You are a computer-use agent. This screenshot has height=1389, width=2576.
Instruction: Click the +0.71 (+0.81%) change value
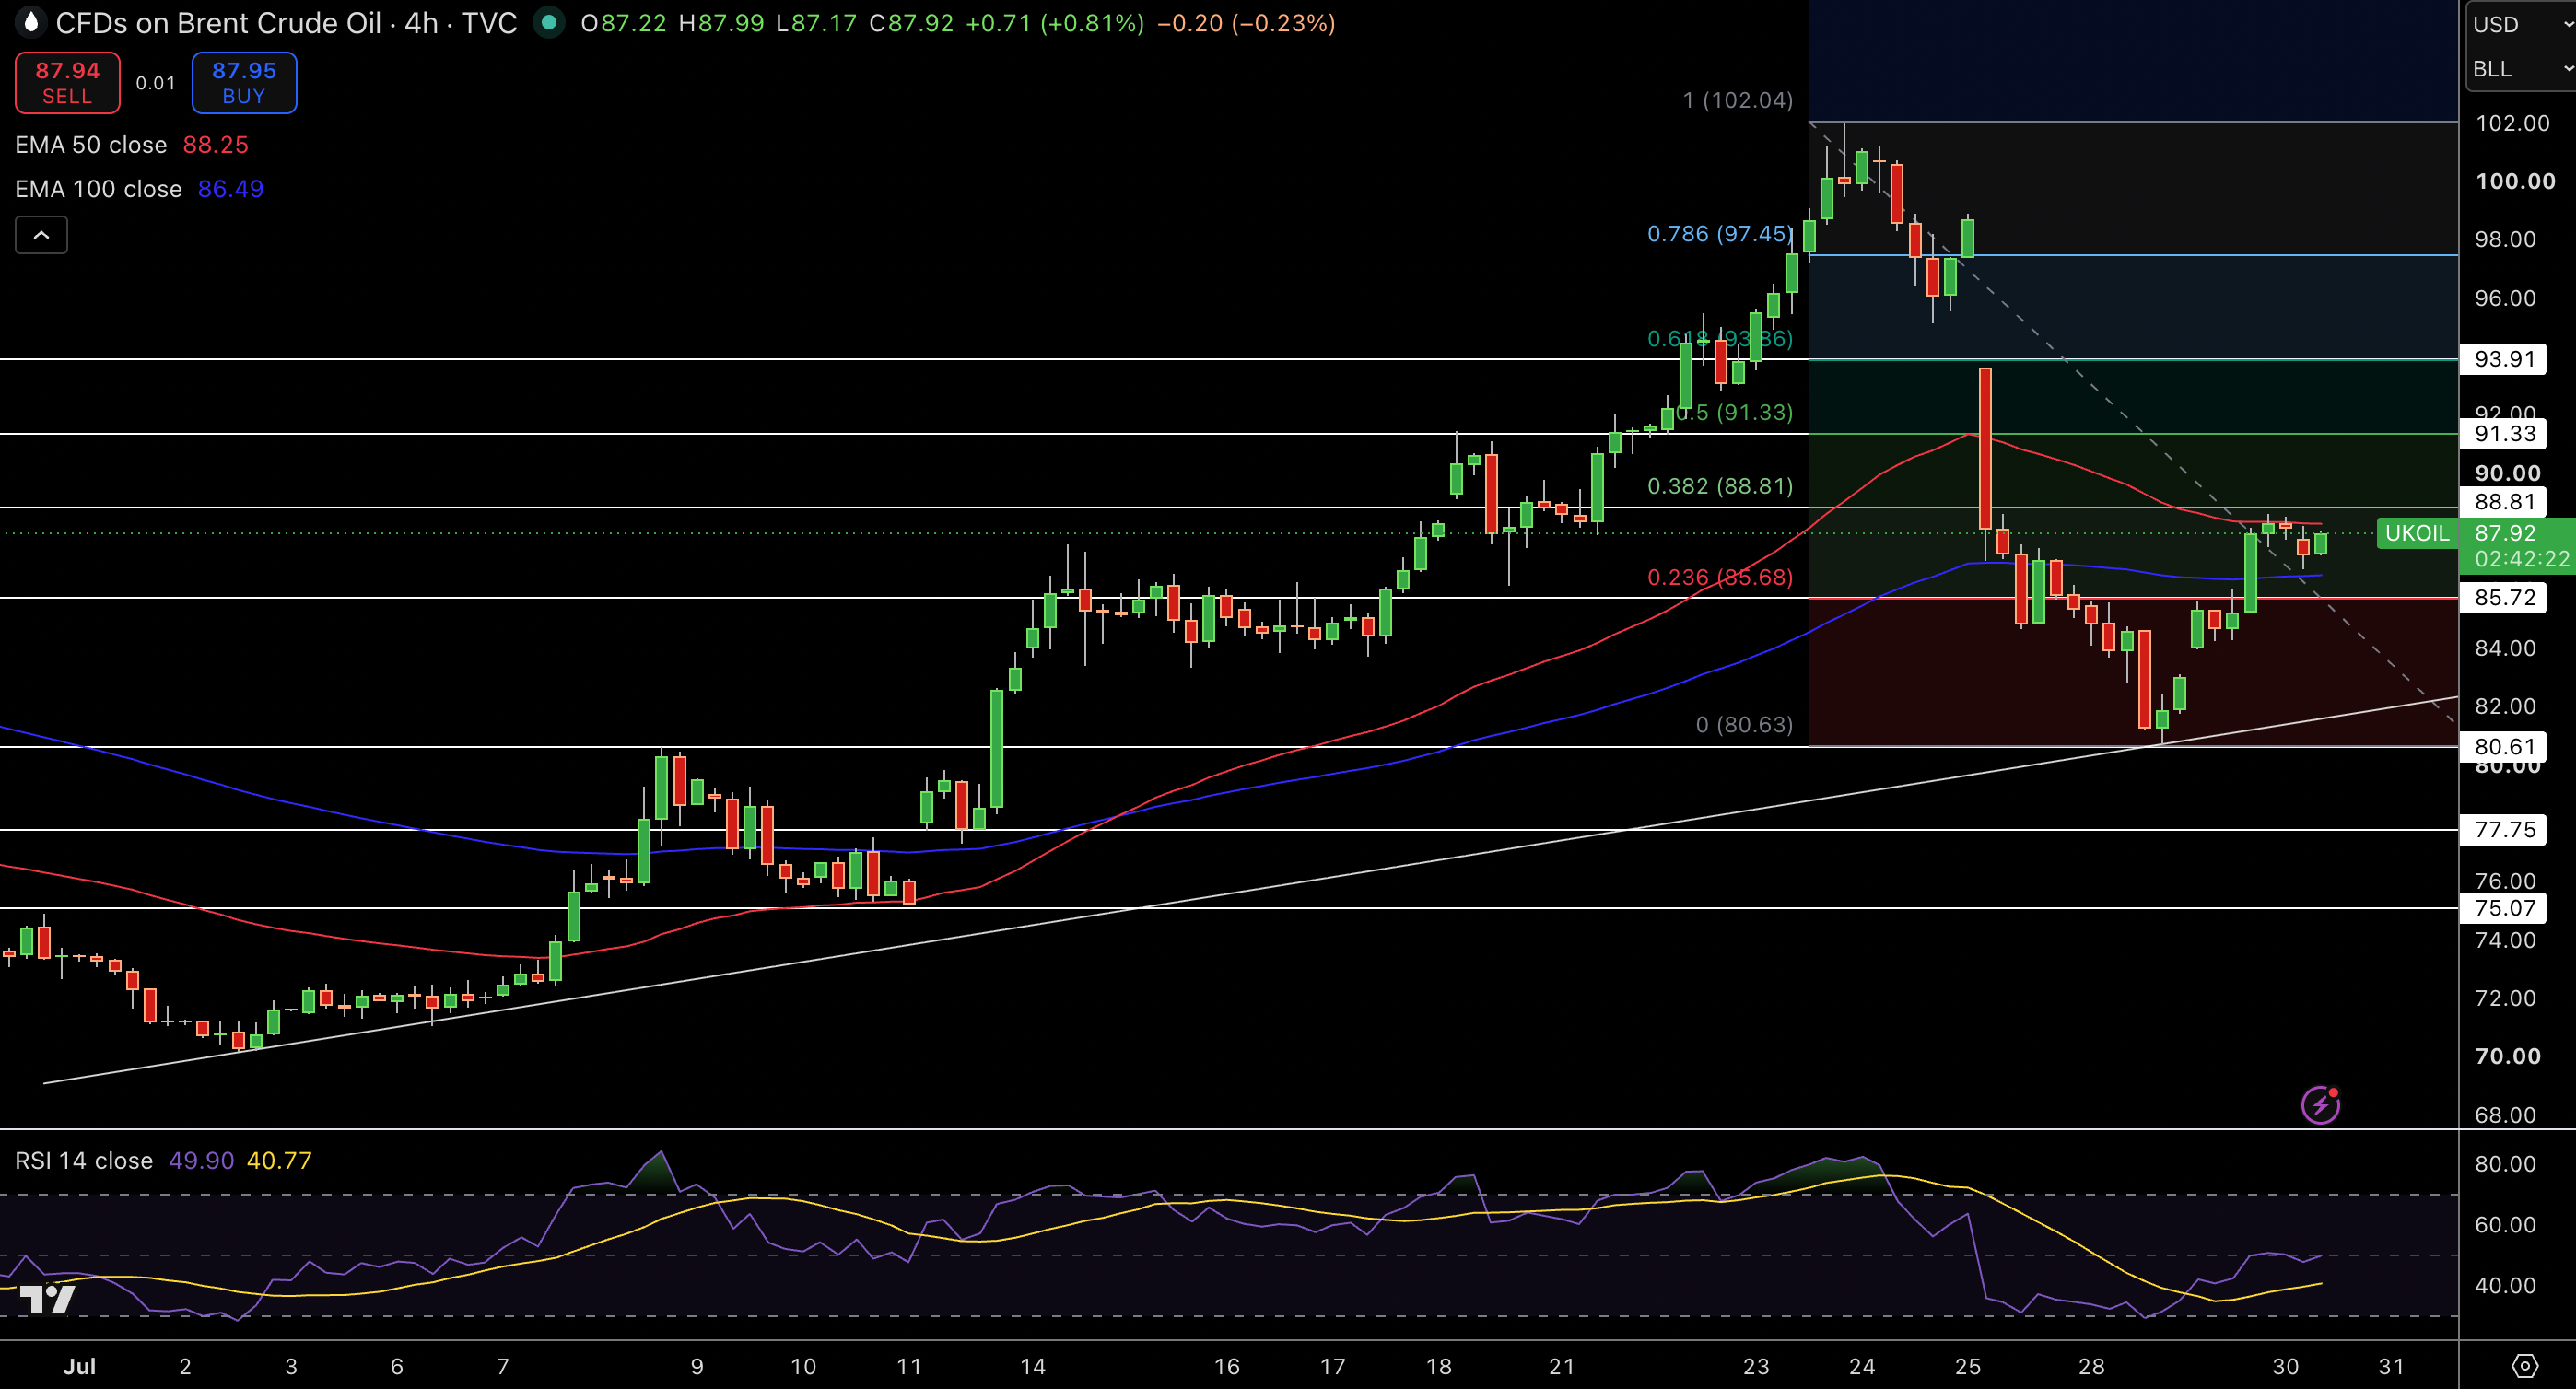(x=1055, y=23)
